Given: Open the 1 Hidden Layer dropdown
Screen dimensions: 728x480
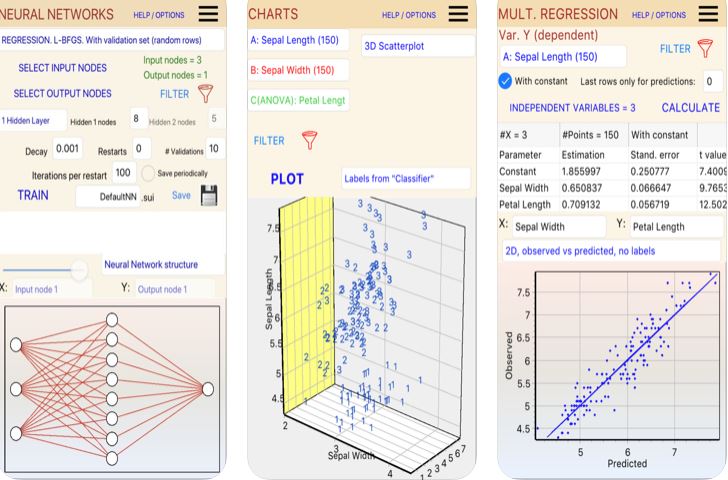Looking at the screenshot, I should tap(32, 120).
